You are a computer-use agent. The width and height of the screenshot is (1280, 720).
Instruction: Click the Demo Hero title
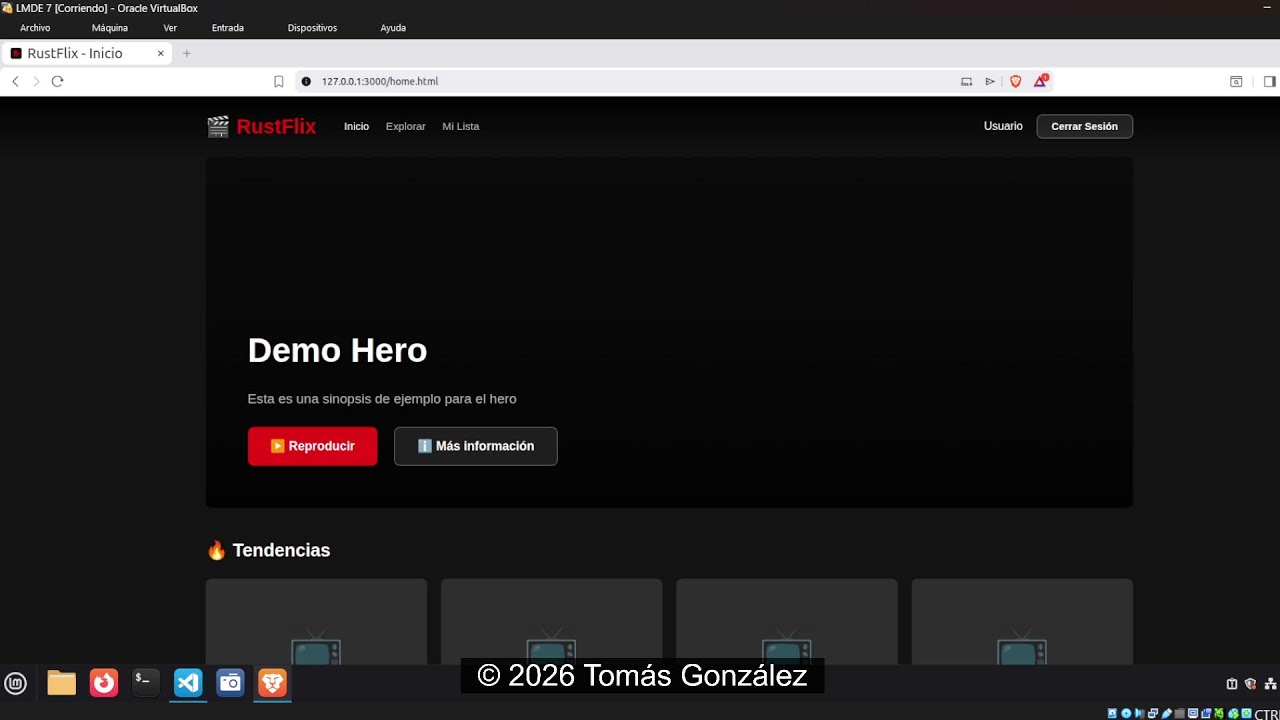(337, 350)
